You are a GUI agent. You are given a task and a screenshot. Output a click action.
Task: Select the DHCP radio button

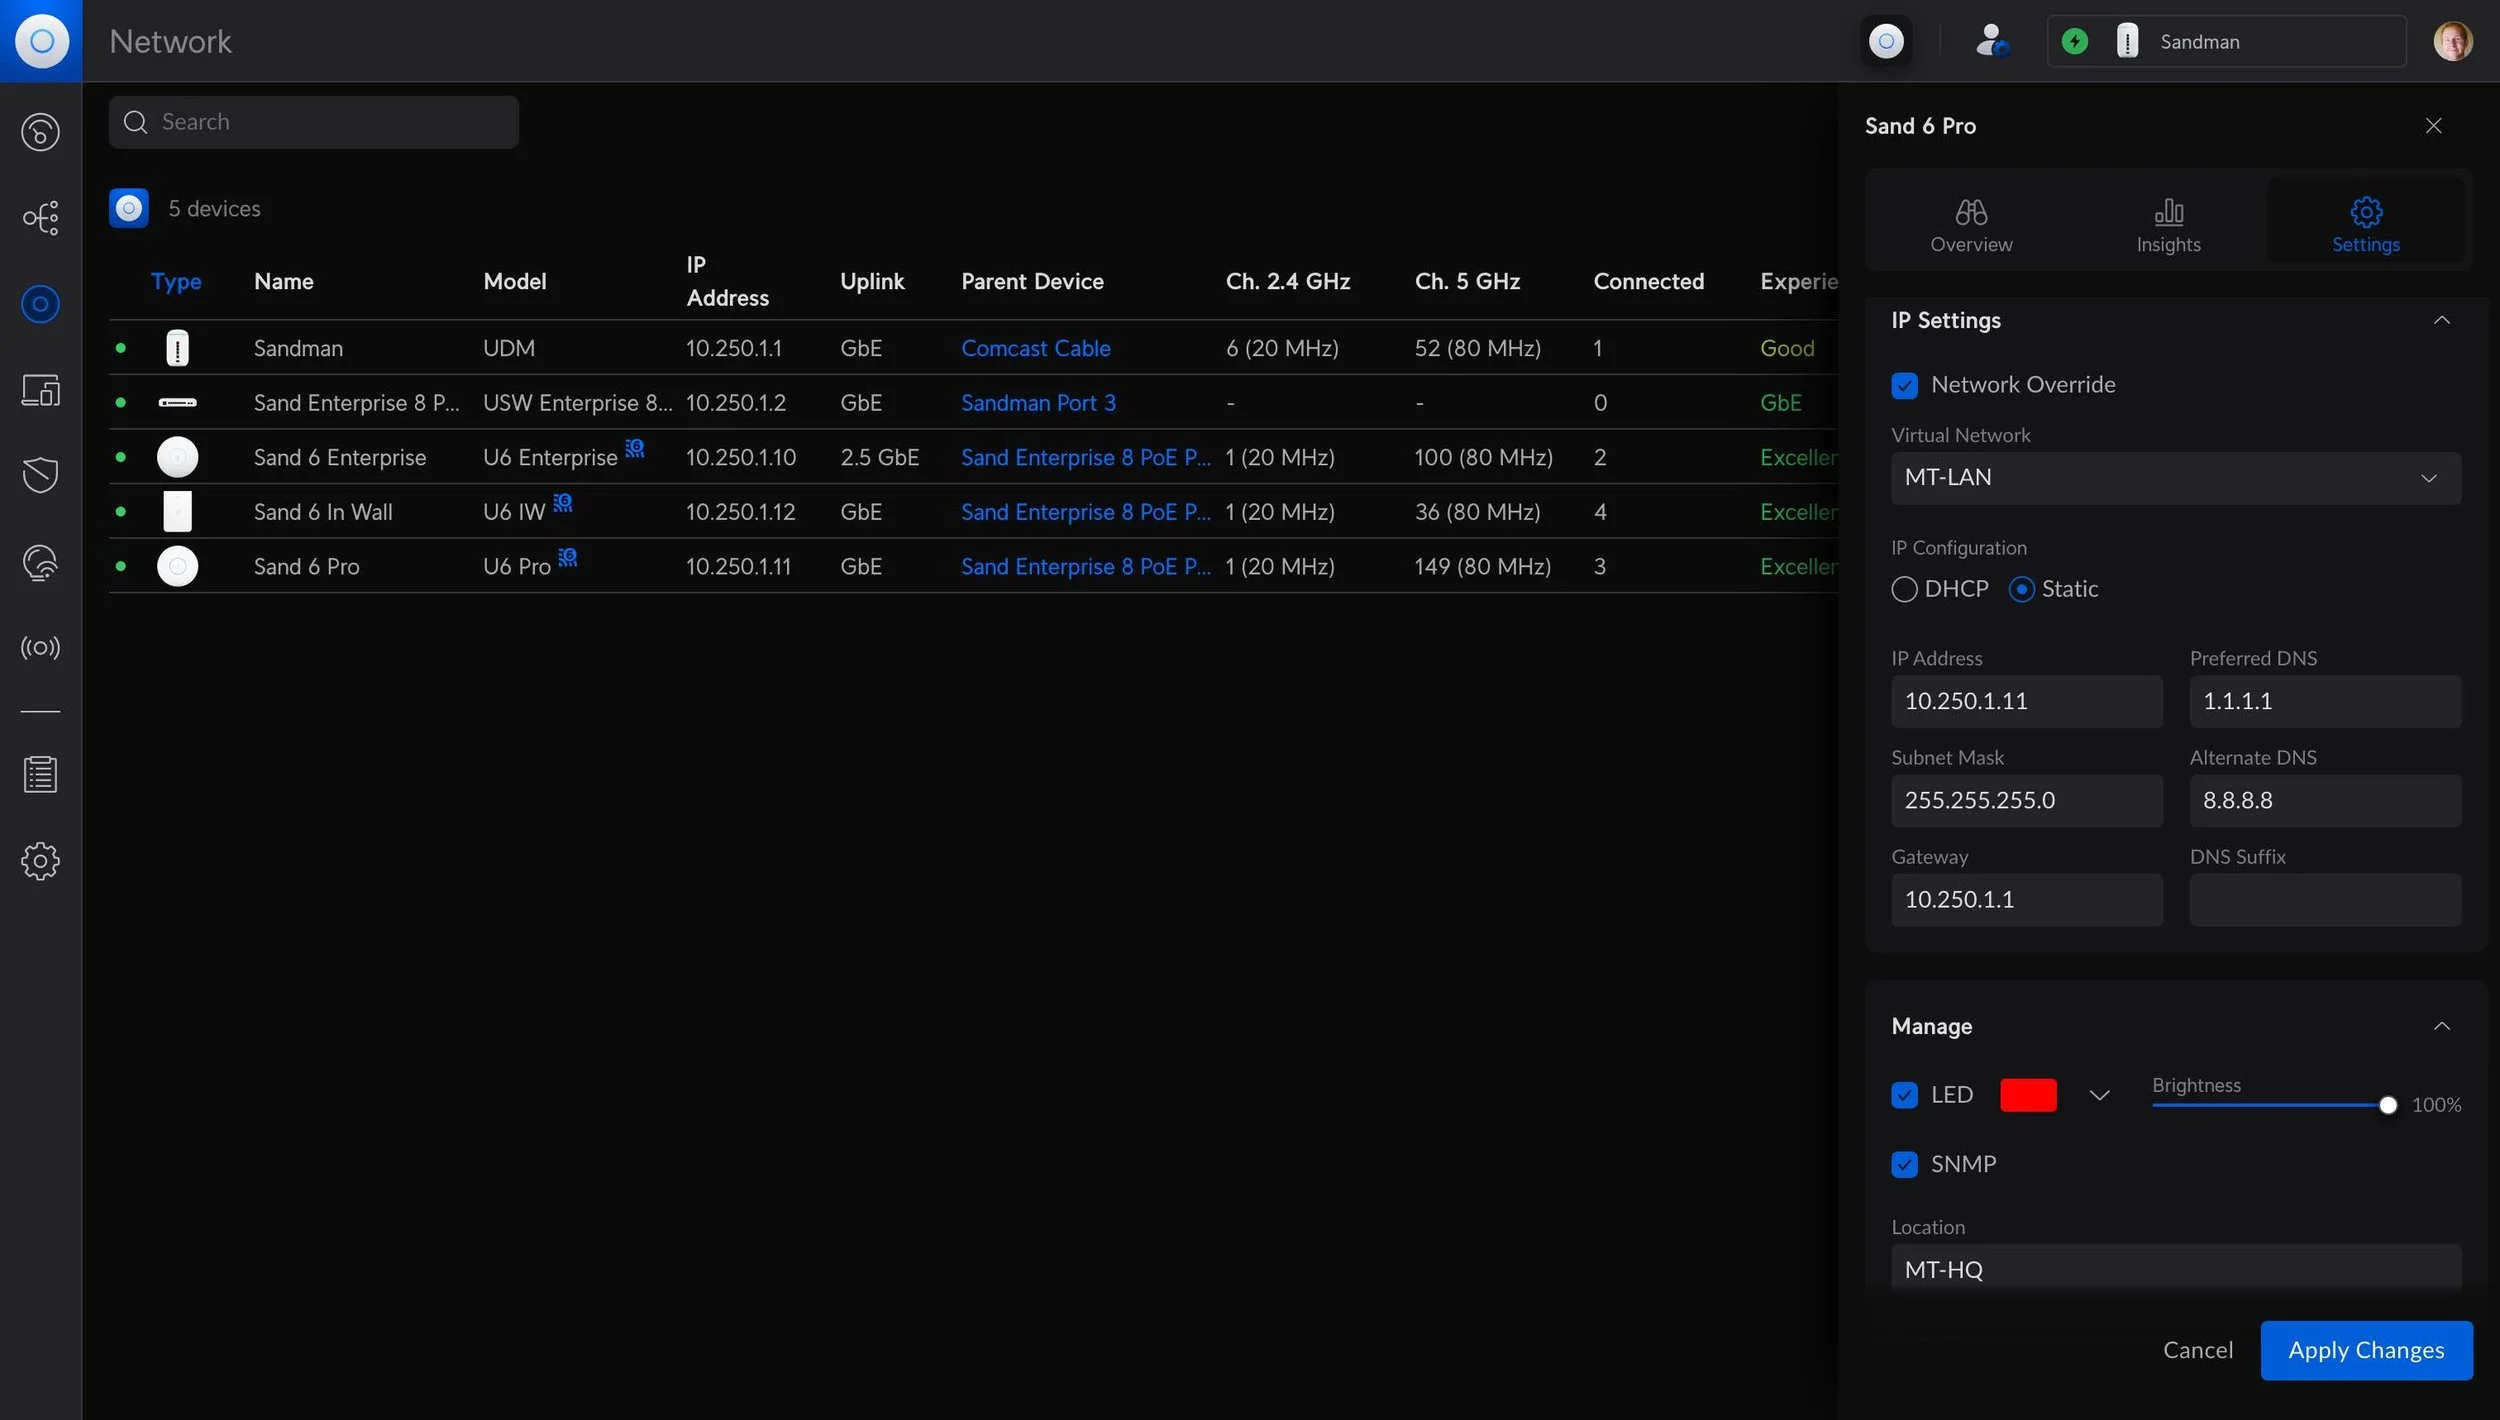[x=1904, y=589]
